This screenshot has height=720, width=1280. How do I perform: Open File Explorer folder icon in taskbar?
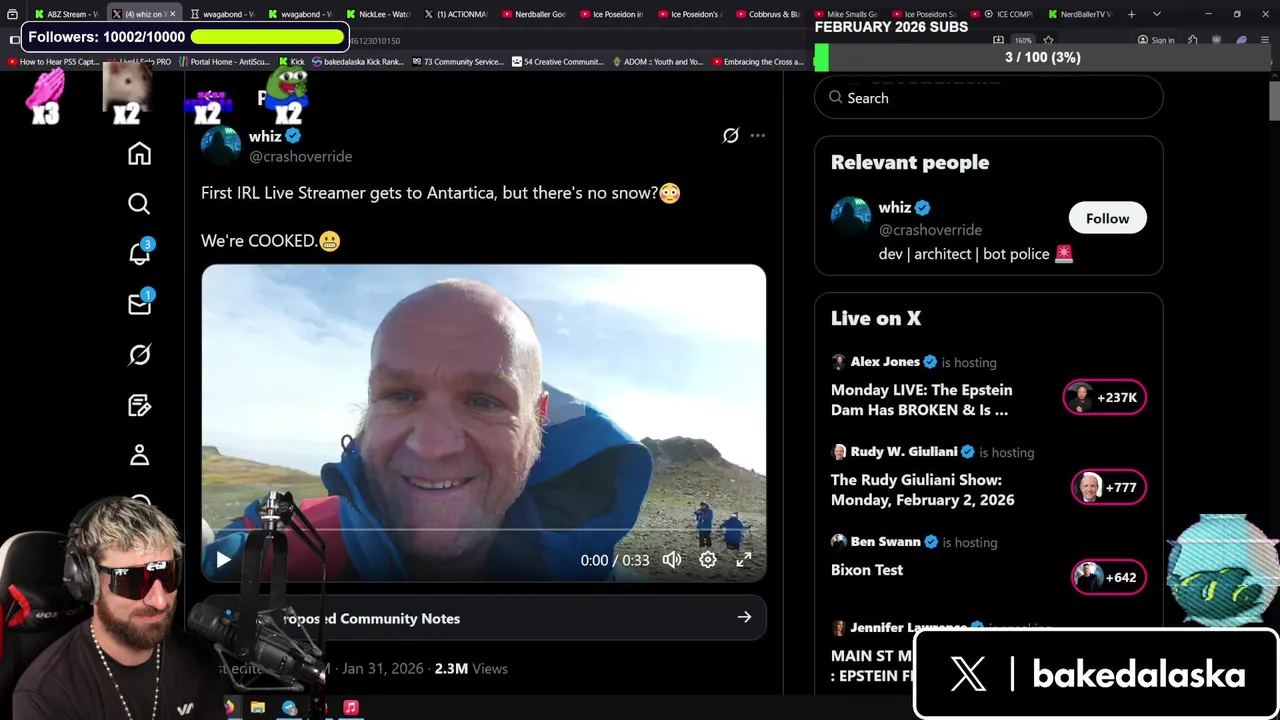click(x=258, y=707)
